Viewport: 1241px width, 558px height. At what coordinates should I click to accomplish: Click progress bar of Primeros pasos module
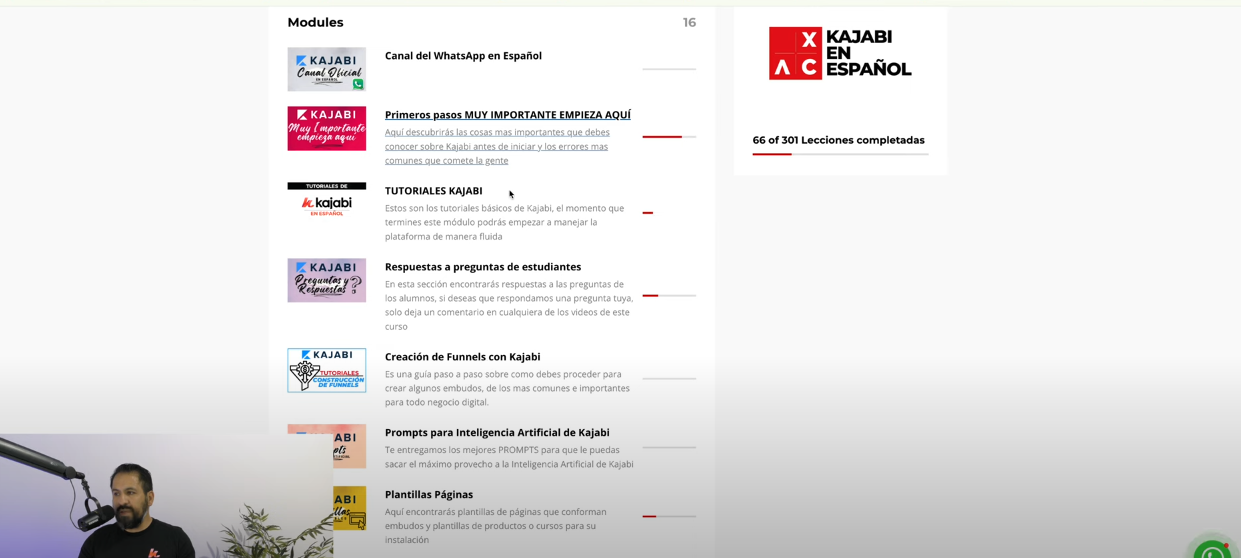669,136
